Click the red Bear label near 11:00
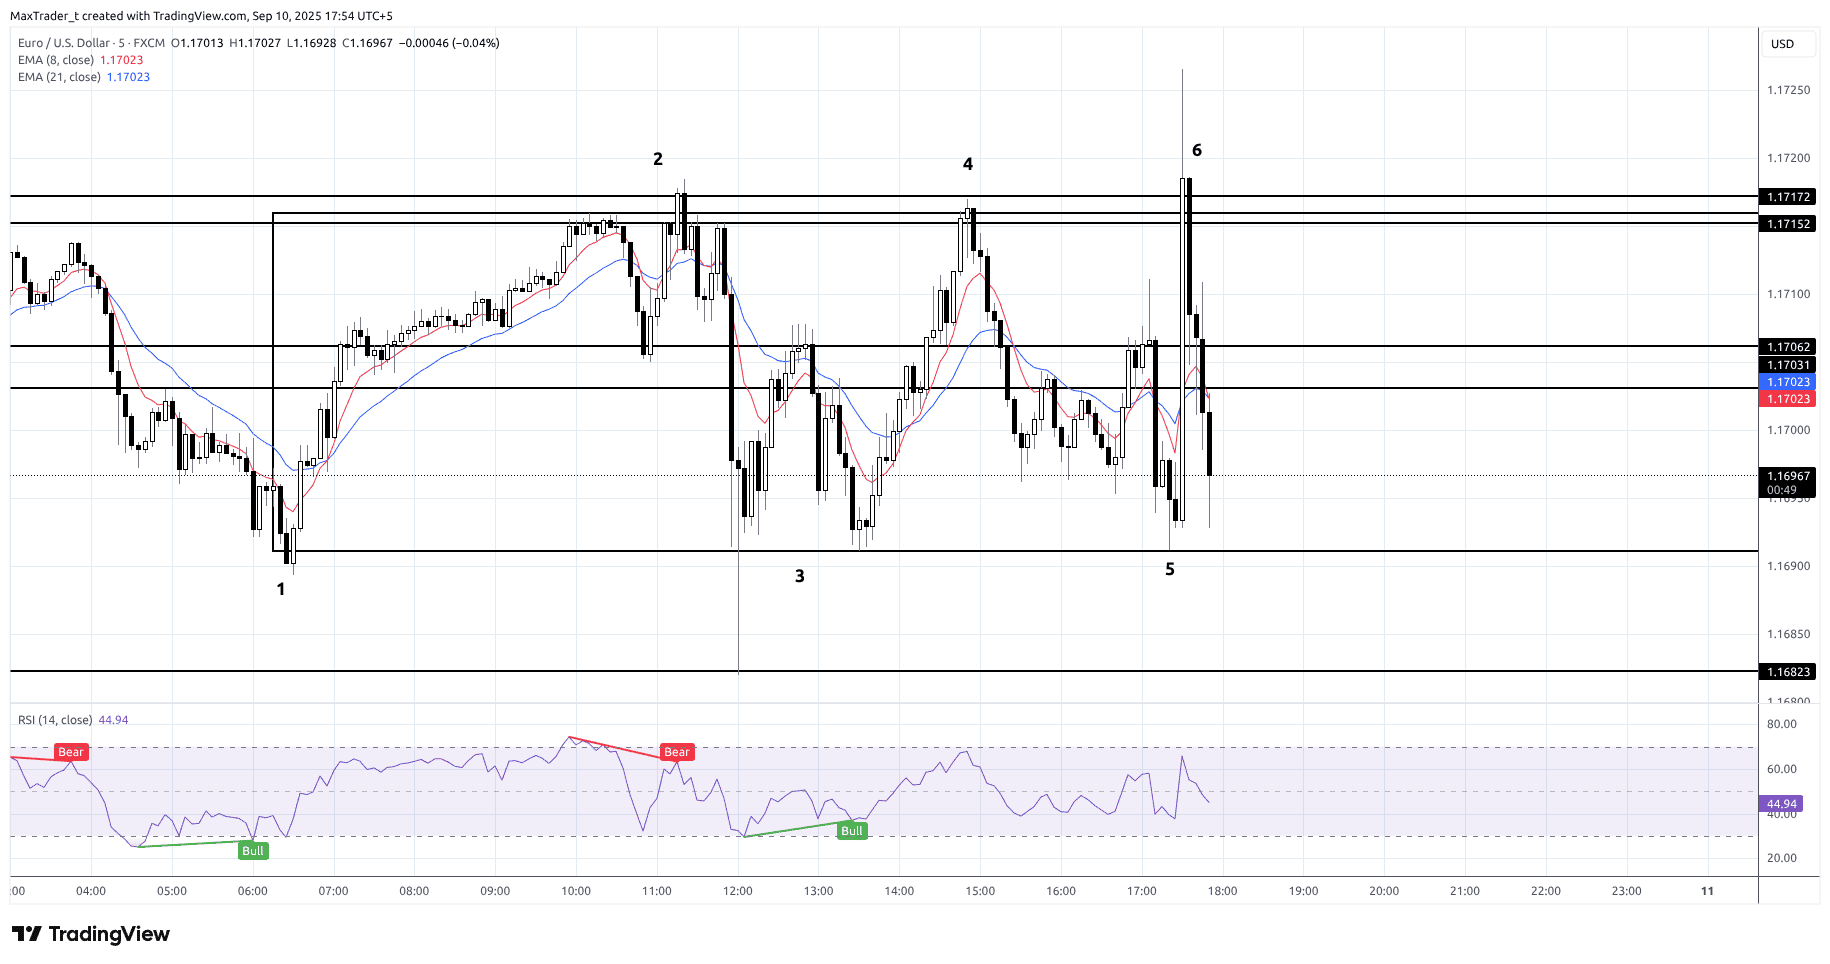 pos(677,752)
